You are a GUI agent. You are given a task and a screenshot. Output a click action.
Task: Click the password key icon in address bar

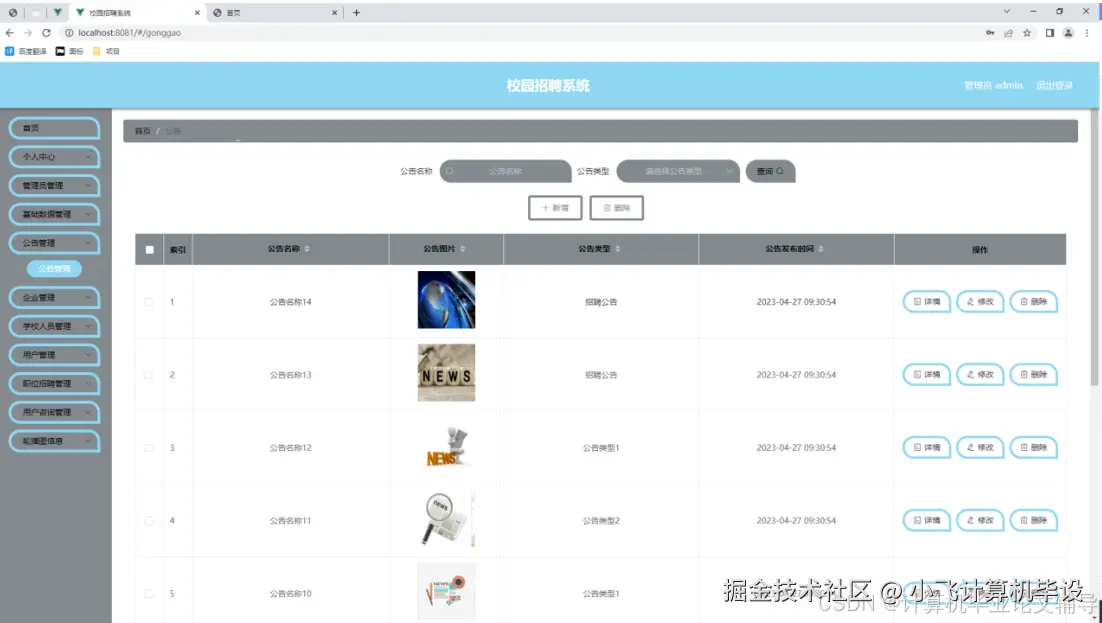(x=990, y=33)
